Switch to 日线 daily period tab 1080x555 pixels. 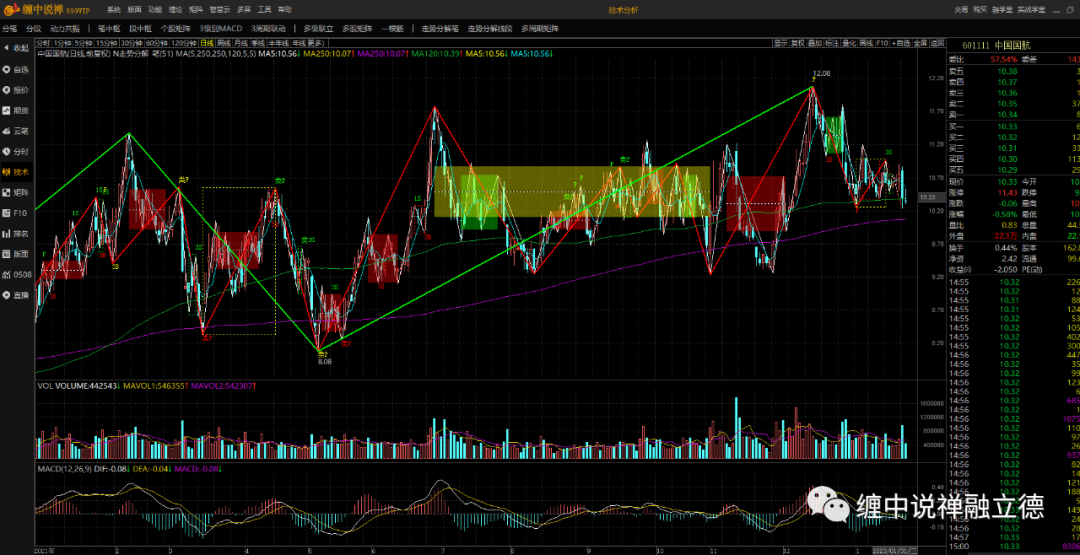[x=207, y=43]
